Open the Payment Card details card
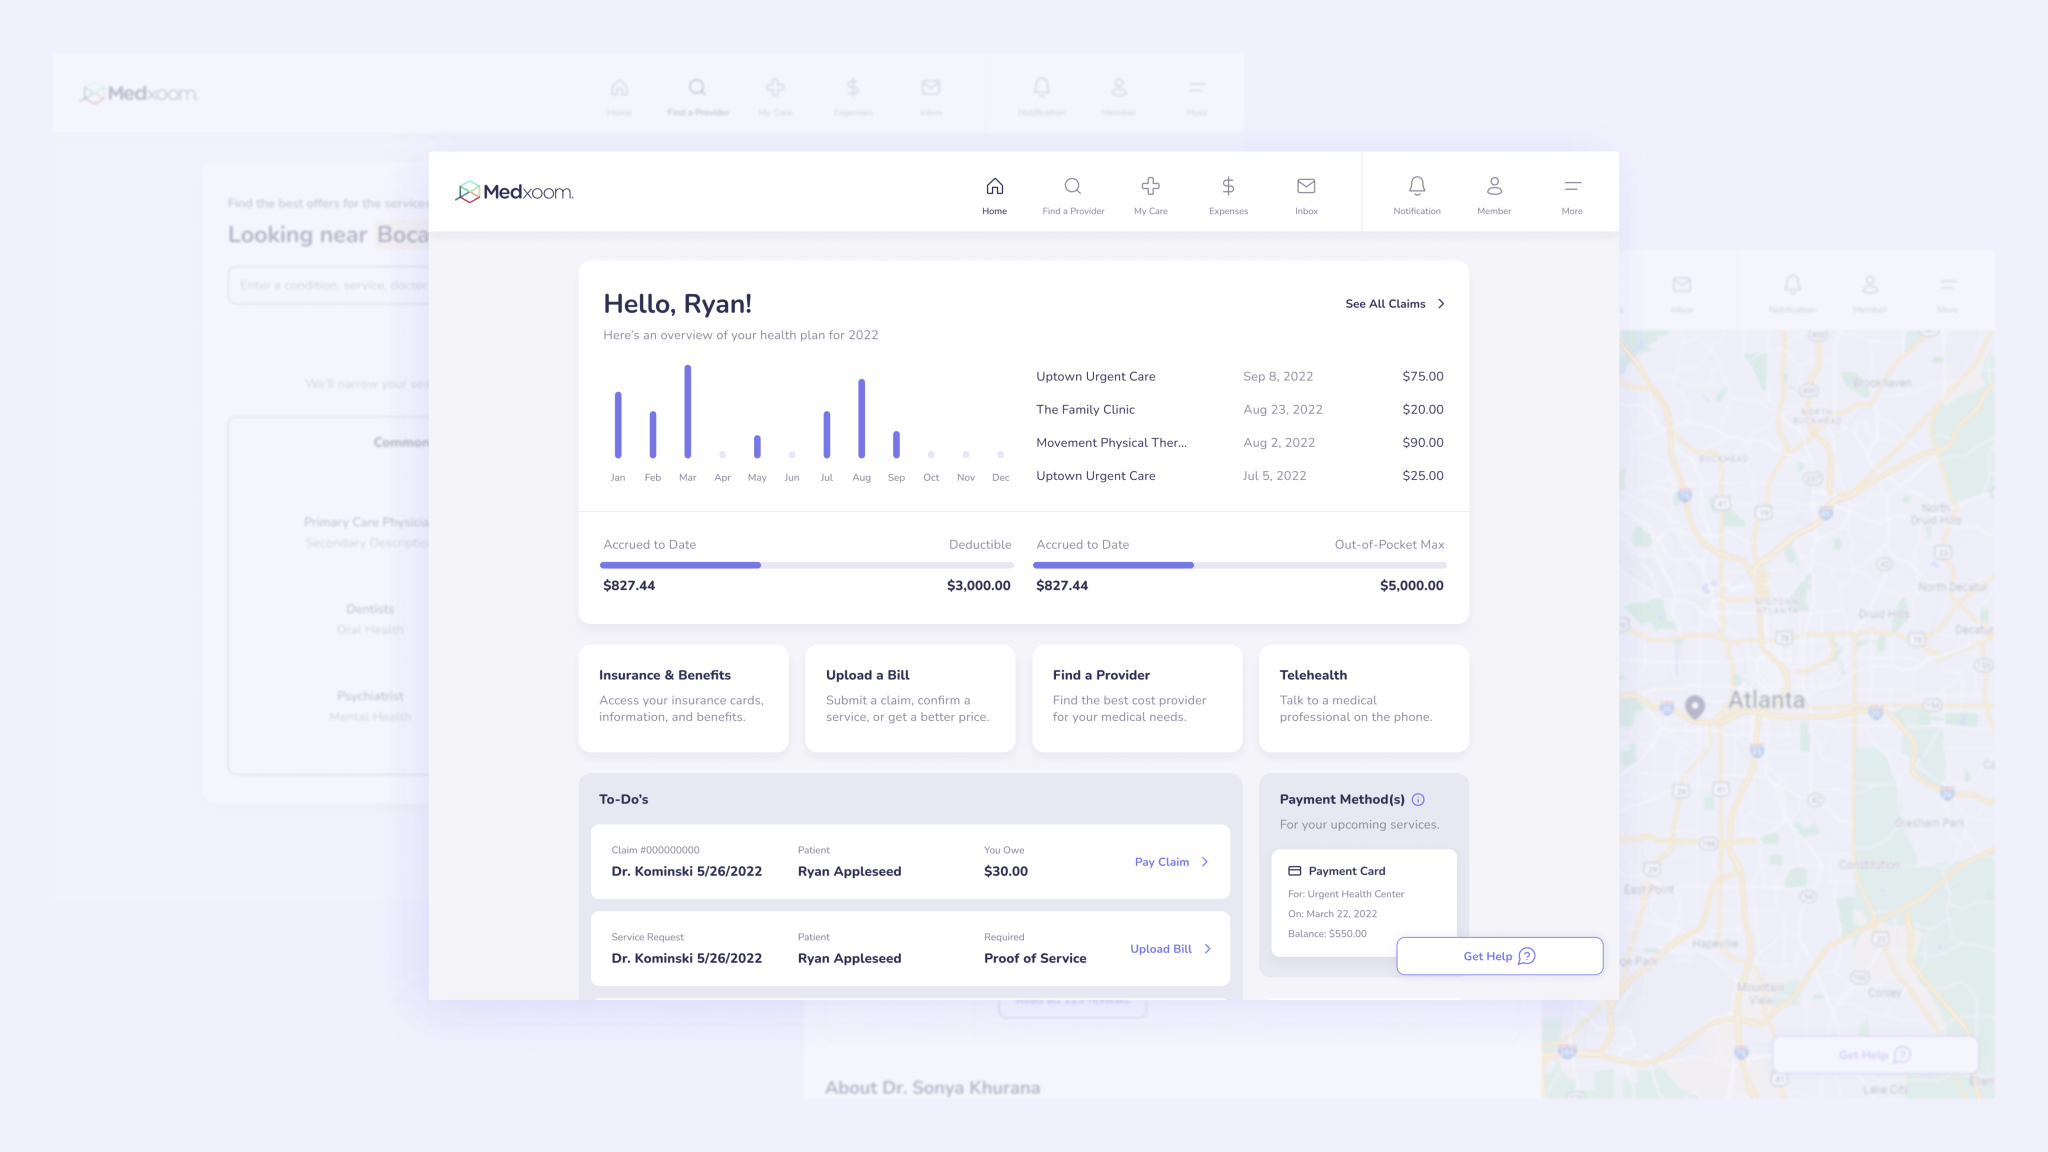The image size is (2048, 1152). (1364, 903)
